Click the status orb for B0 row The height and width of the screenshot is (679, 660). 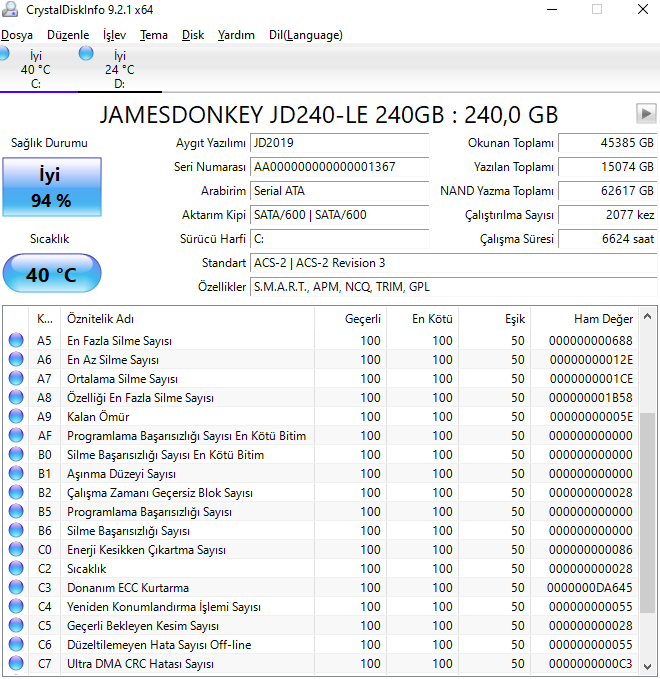tap(16, 455)
